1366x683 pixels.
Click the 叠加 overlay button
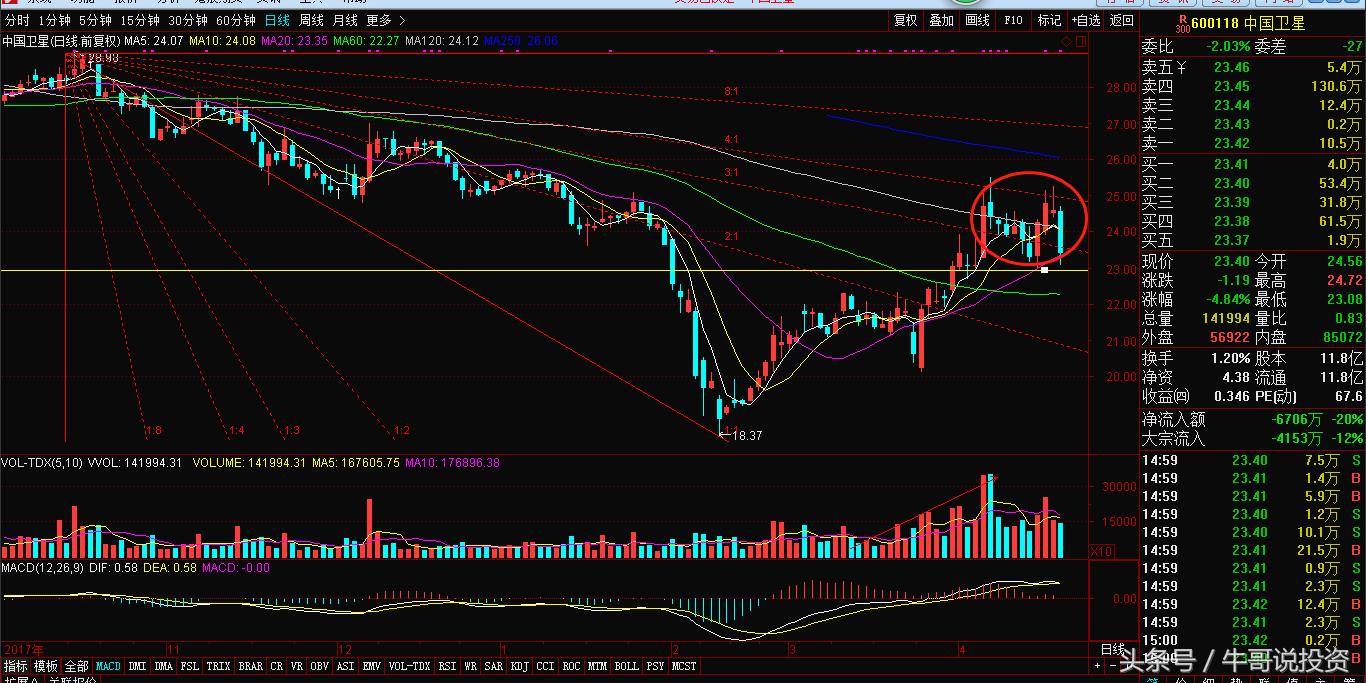941,21
